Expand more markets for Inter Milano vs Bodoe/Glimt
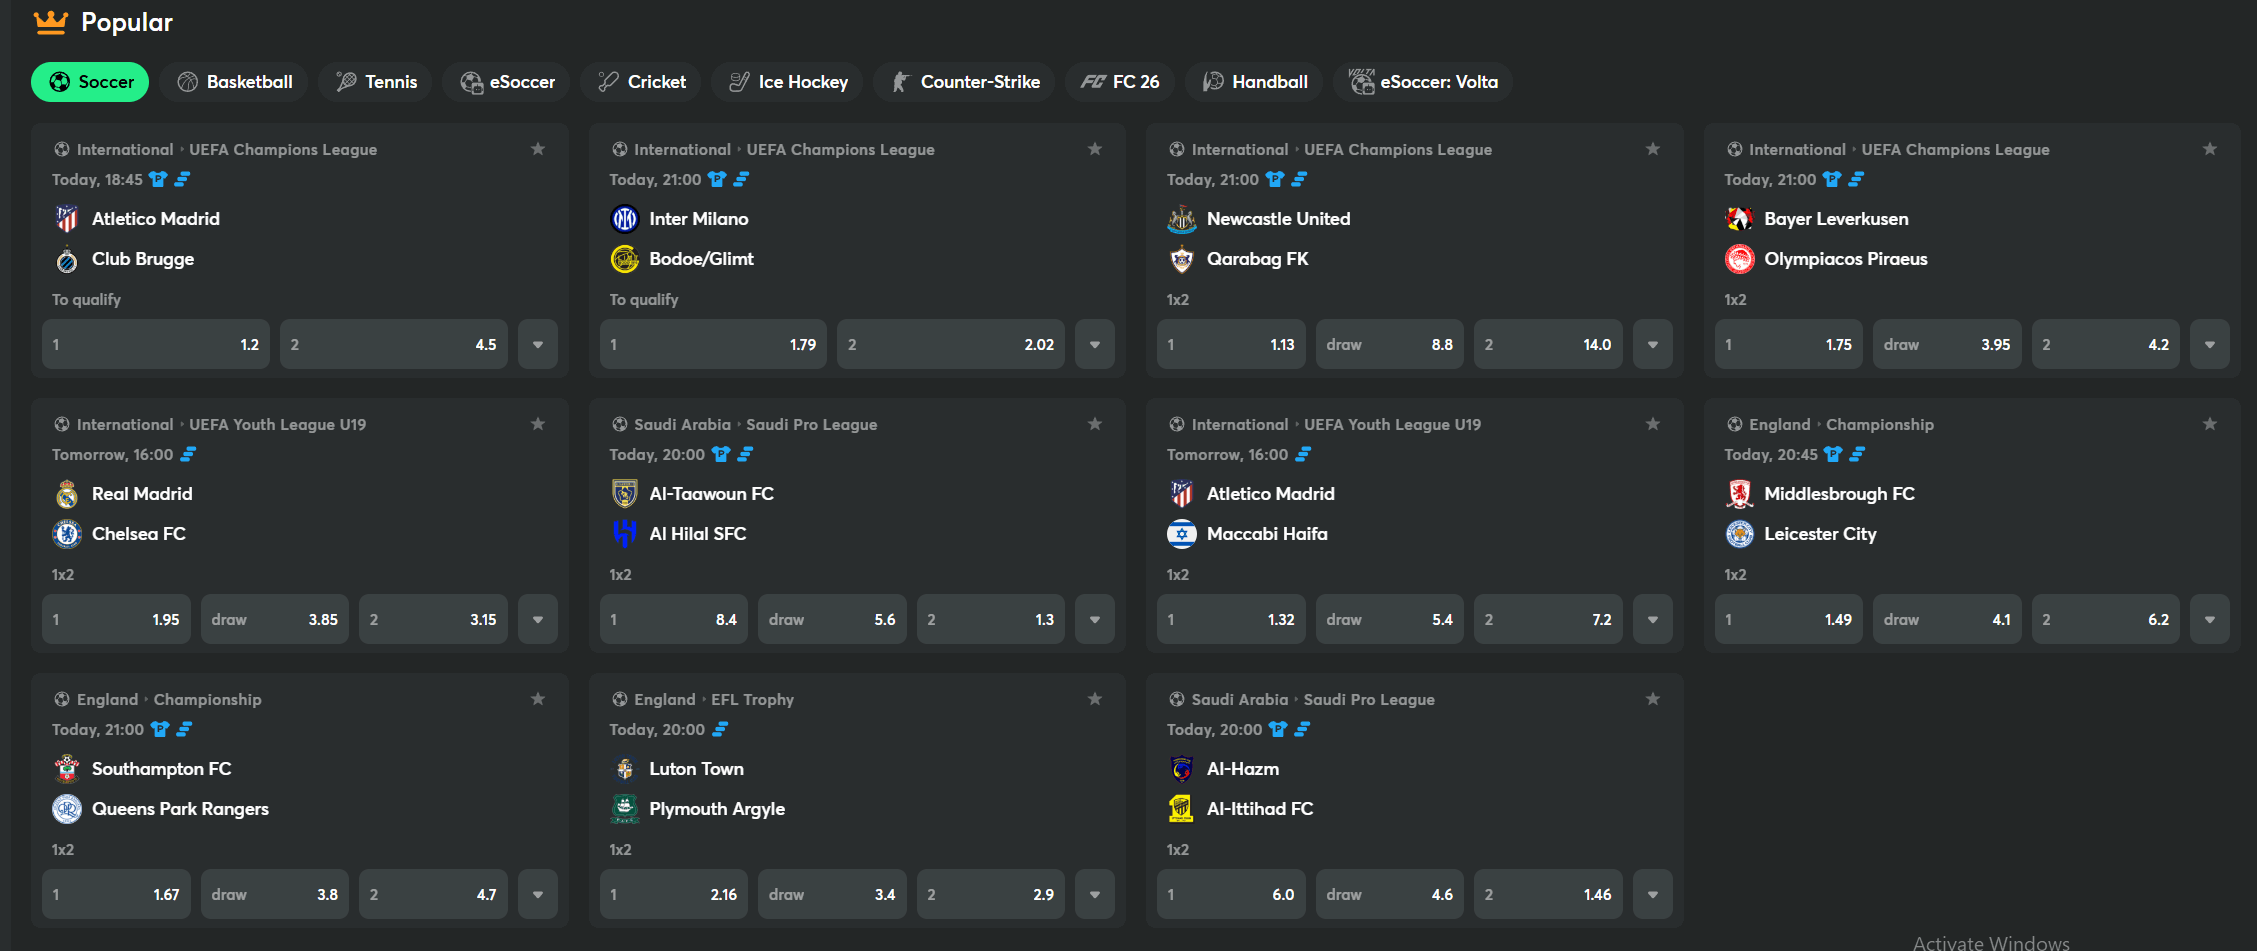 point(1095,344)
